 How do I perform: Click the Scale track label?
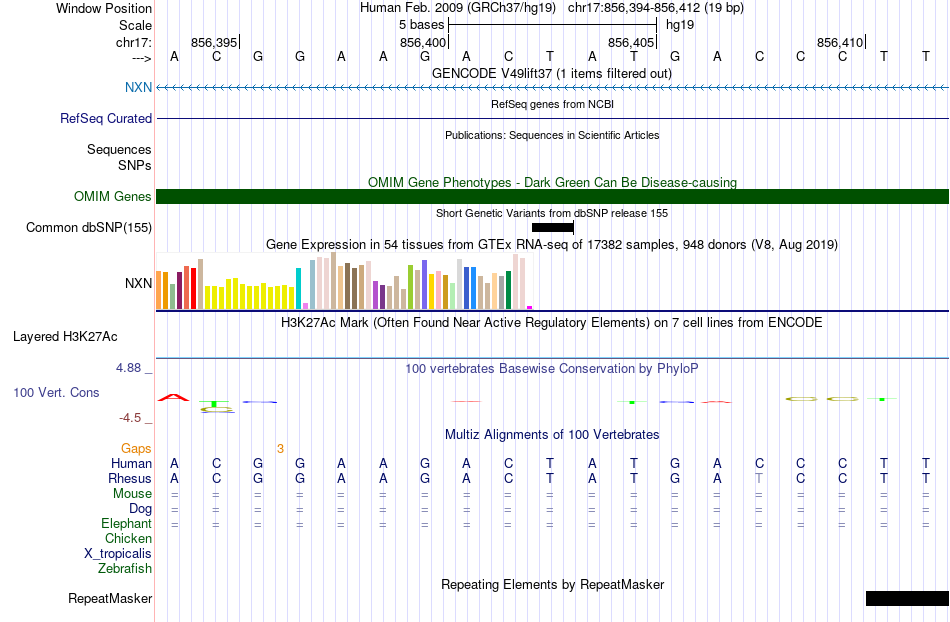coord(135,25)
